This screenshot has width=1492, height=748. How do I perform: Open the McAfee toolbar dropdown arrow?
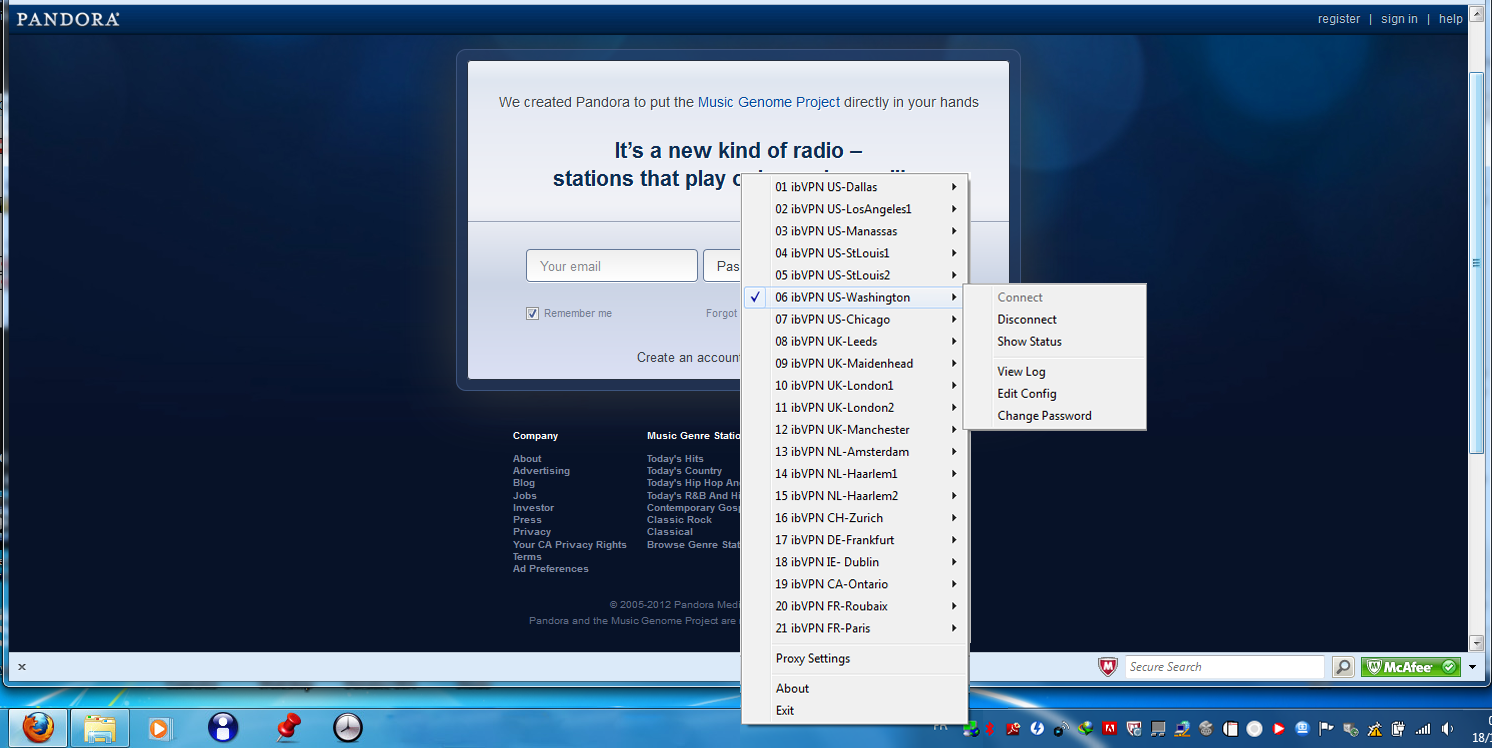(x=1472, y=667)
